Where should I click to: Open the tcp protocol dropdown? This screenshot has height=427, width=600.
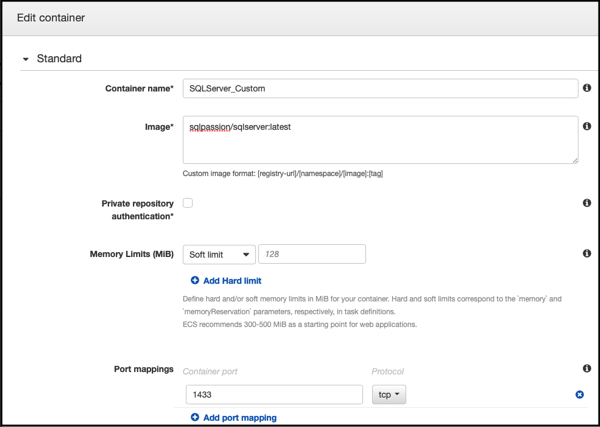tap(389, 395)
